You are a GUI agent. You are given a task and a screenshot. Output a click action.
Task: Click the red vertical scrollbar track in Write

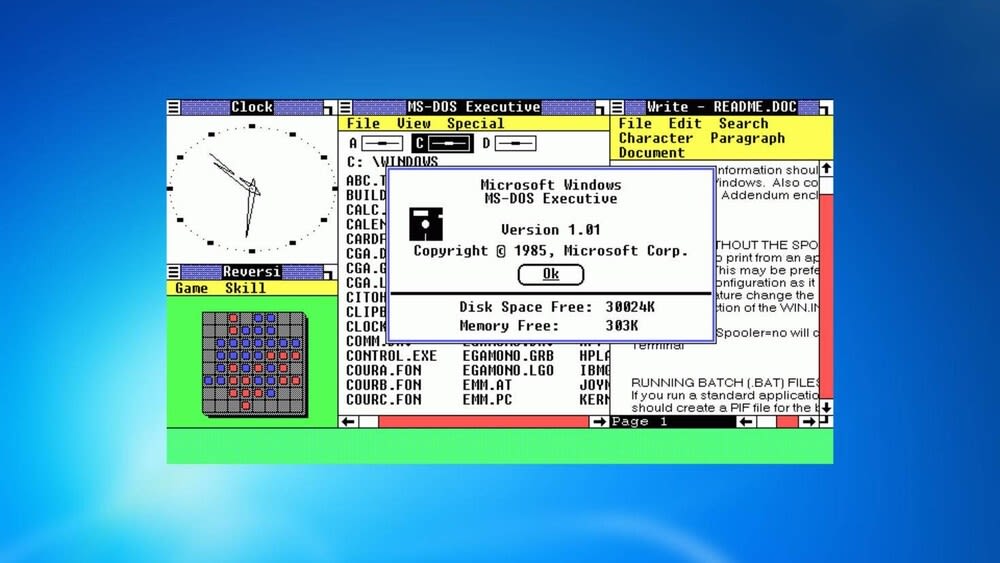click(826, 296)
